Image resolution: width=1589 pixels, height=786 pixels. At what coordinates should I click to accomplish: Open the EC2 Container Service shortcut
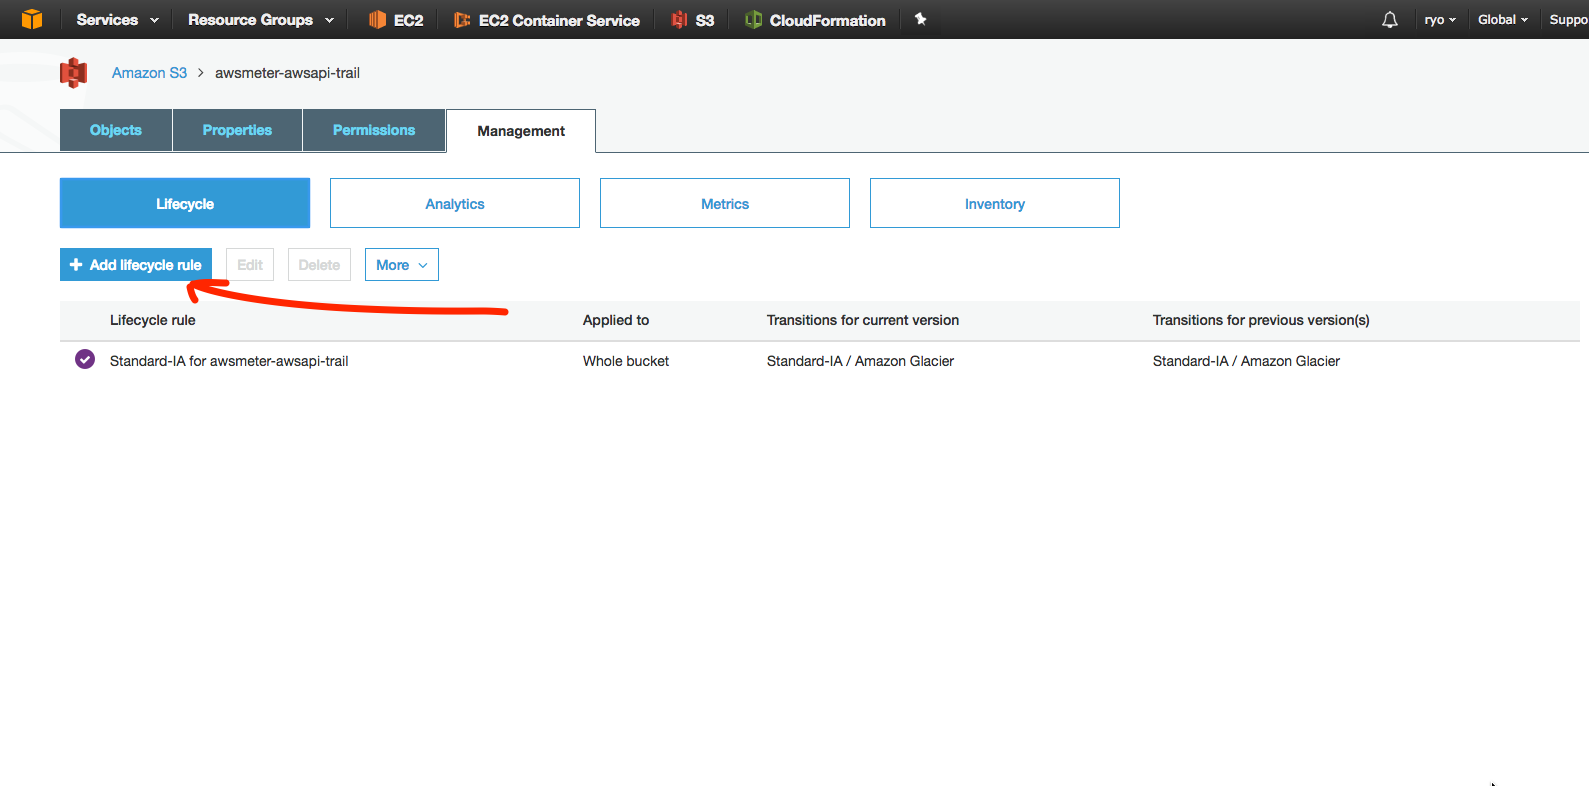pos(546,20)
